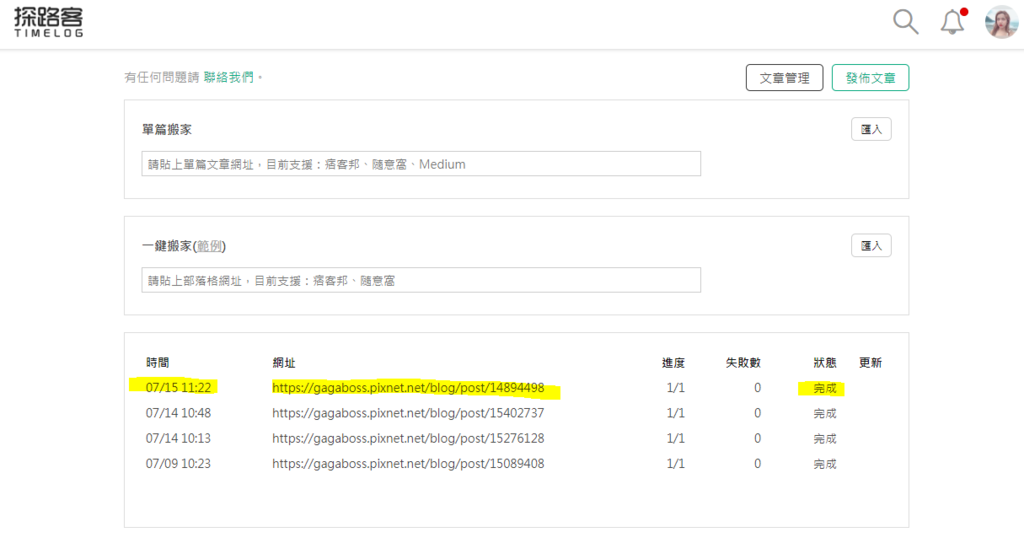1024x543 pixels.
Task: Click 匯入 button in 一鍵搬家 section
Action: [871, 246]
